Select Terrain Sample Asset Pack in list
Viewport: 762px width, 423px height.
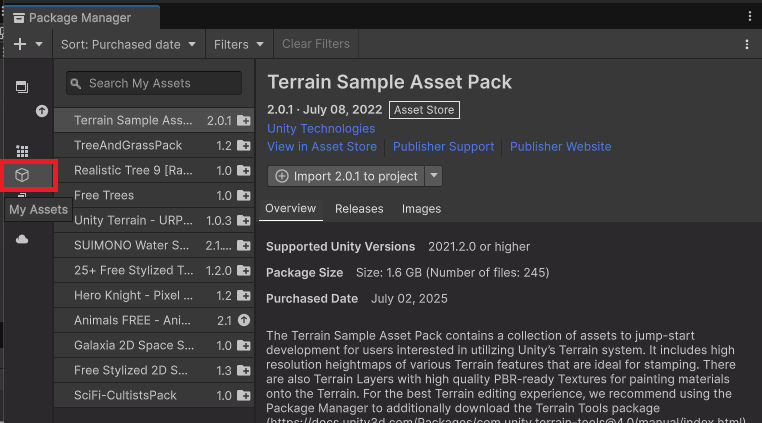pyautogui.click(x=154, y=120)
